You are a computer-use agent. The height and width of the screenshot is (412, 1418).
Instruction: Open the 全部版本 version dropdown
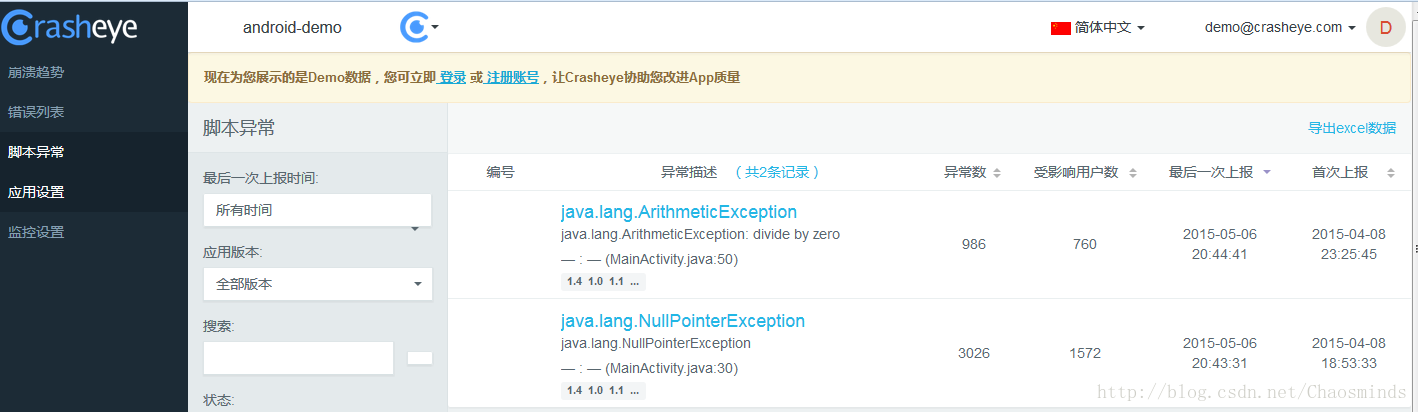coord(317,284)
